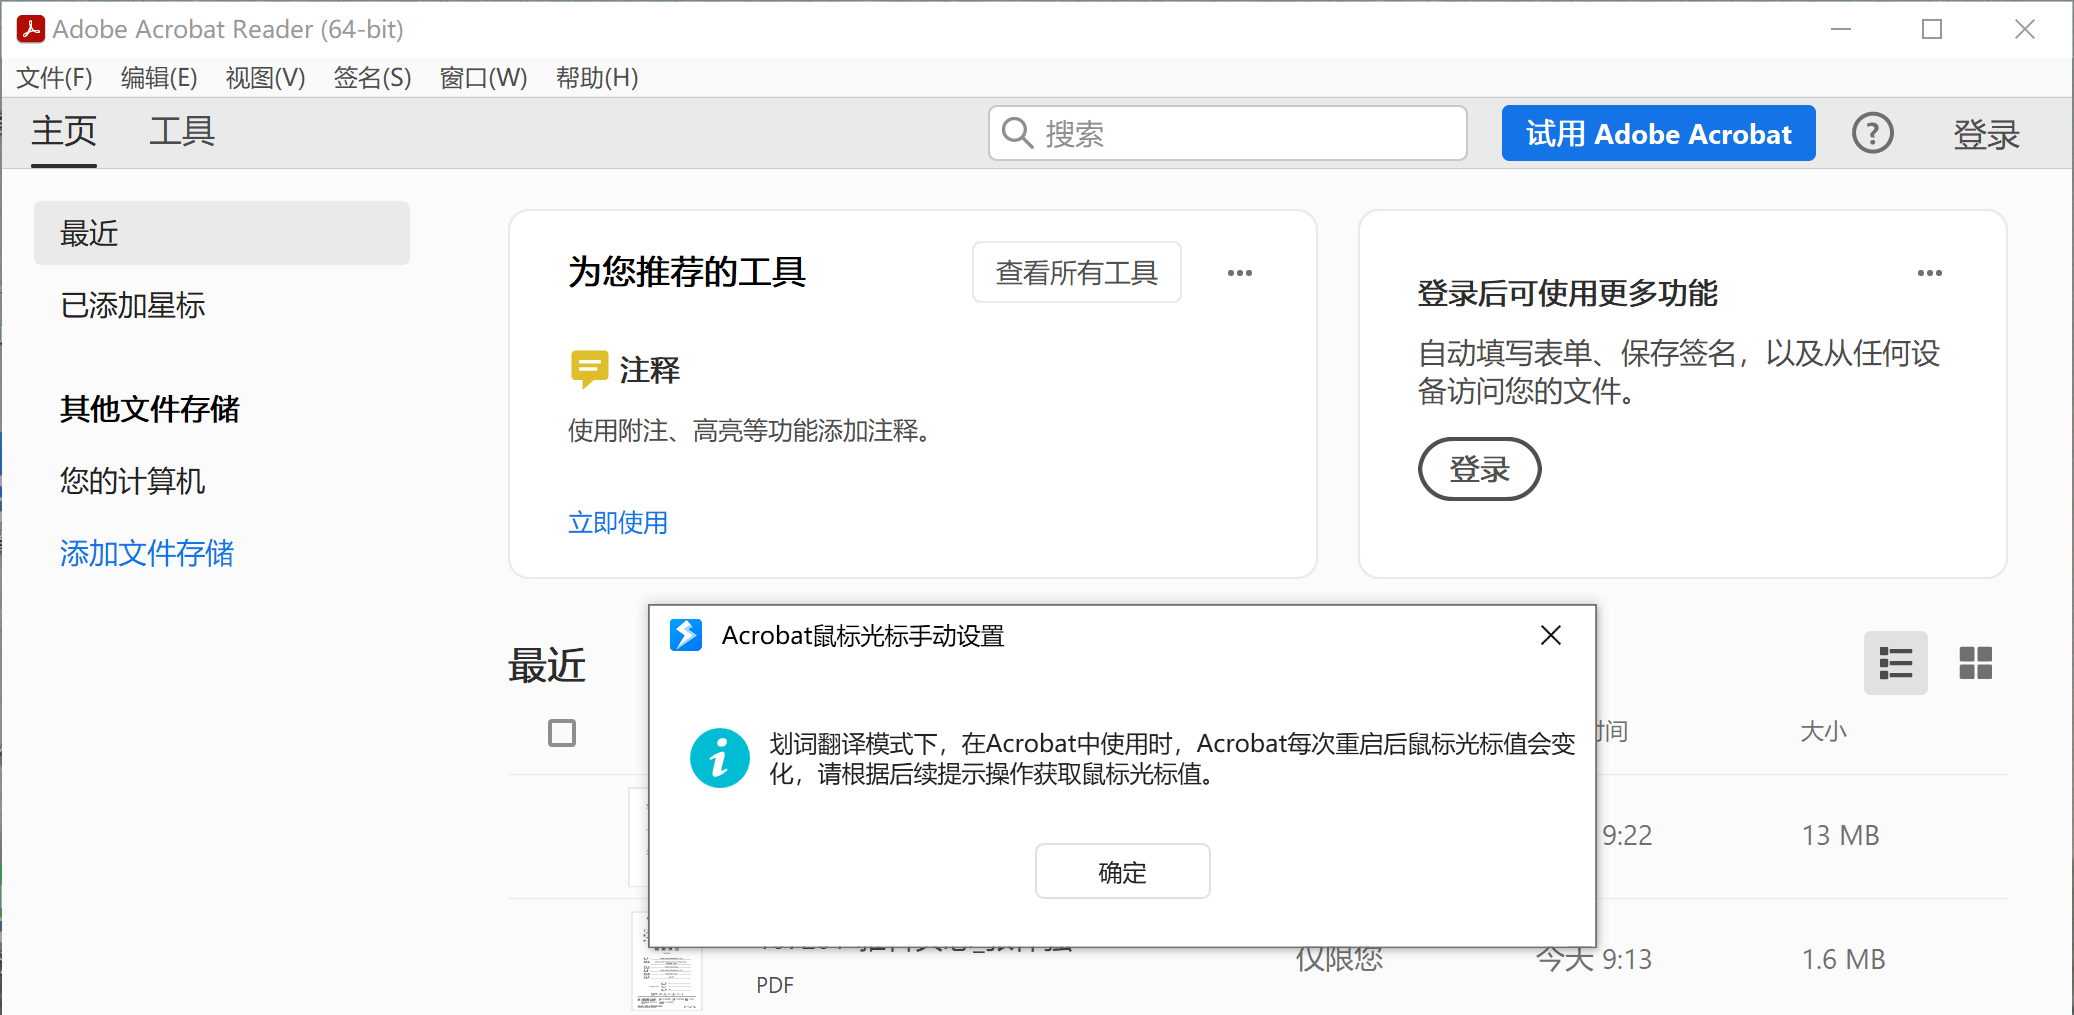Screen dimensions: 2074x1015
Task: Switch to list view of recent files
Action: pos(1896,663)
